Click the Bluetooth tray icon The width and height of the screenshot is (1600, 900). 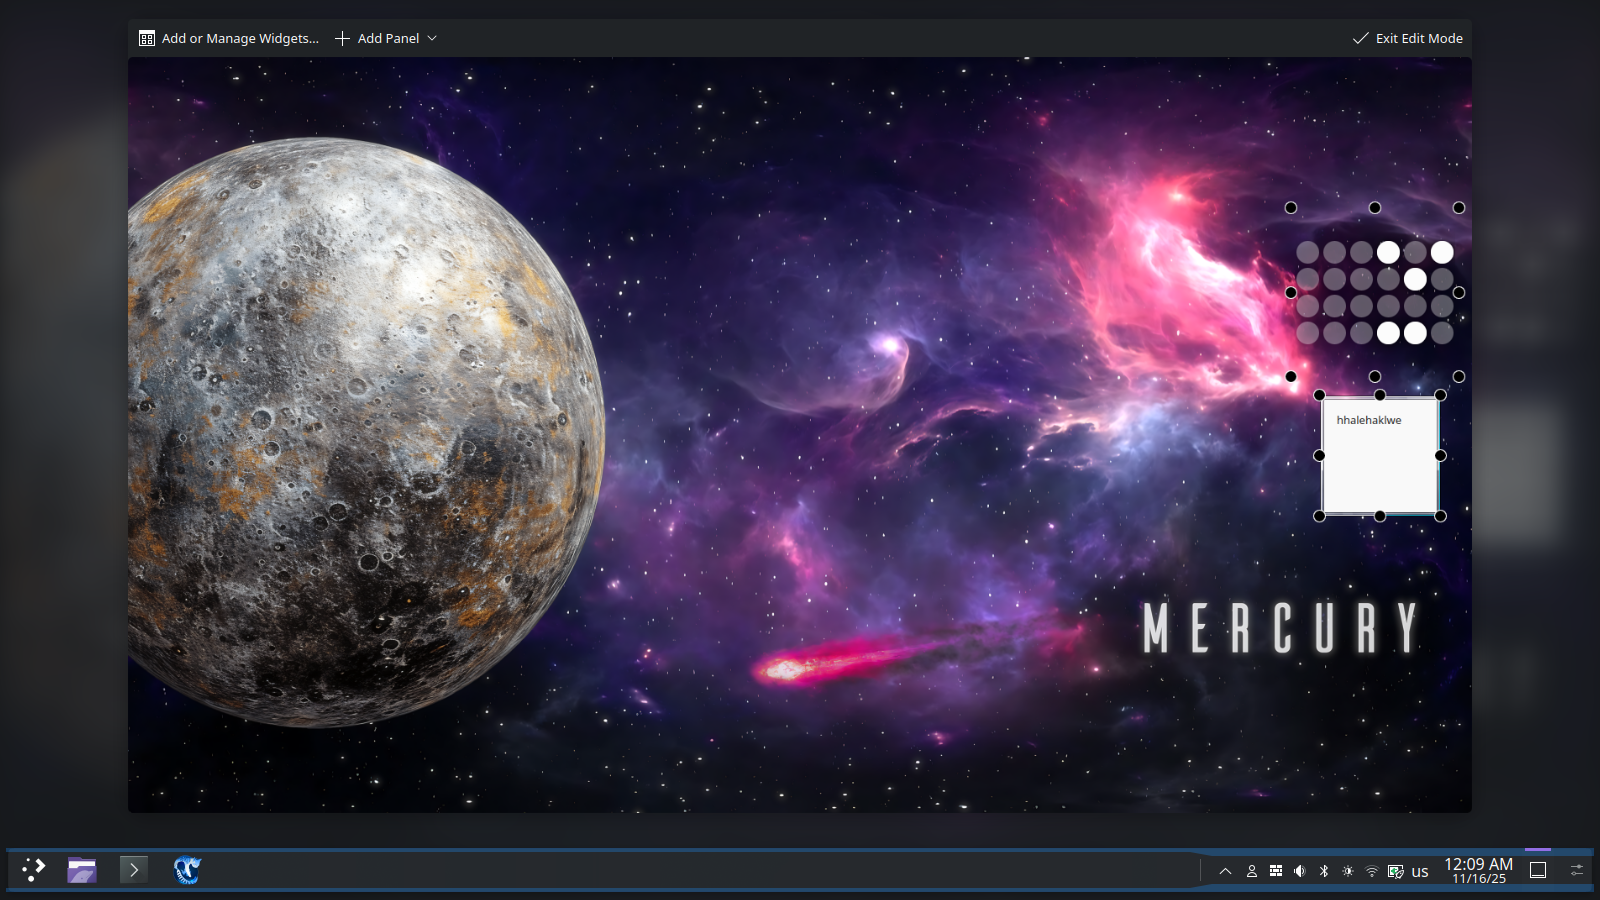[x=1324, y=871]
